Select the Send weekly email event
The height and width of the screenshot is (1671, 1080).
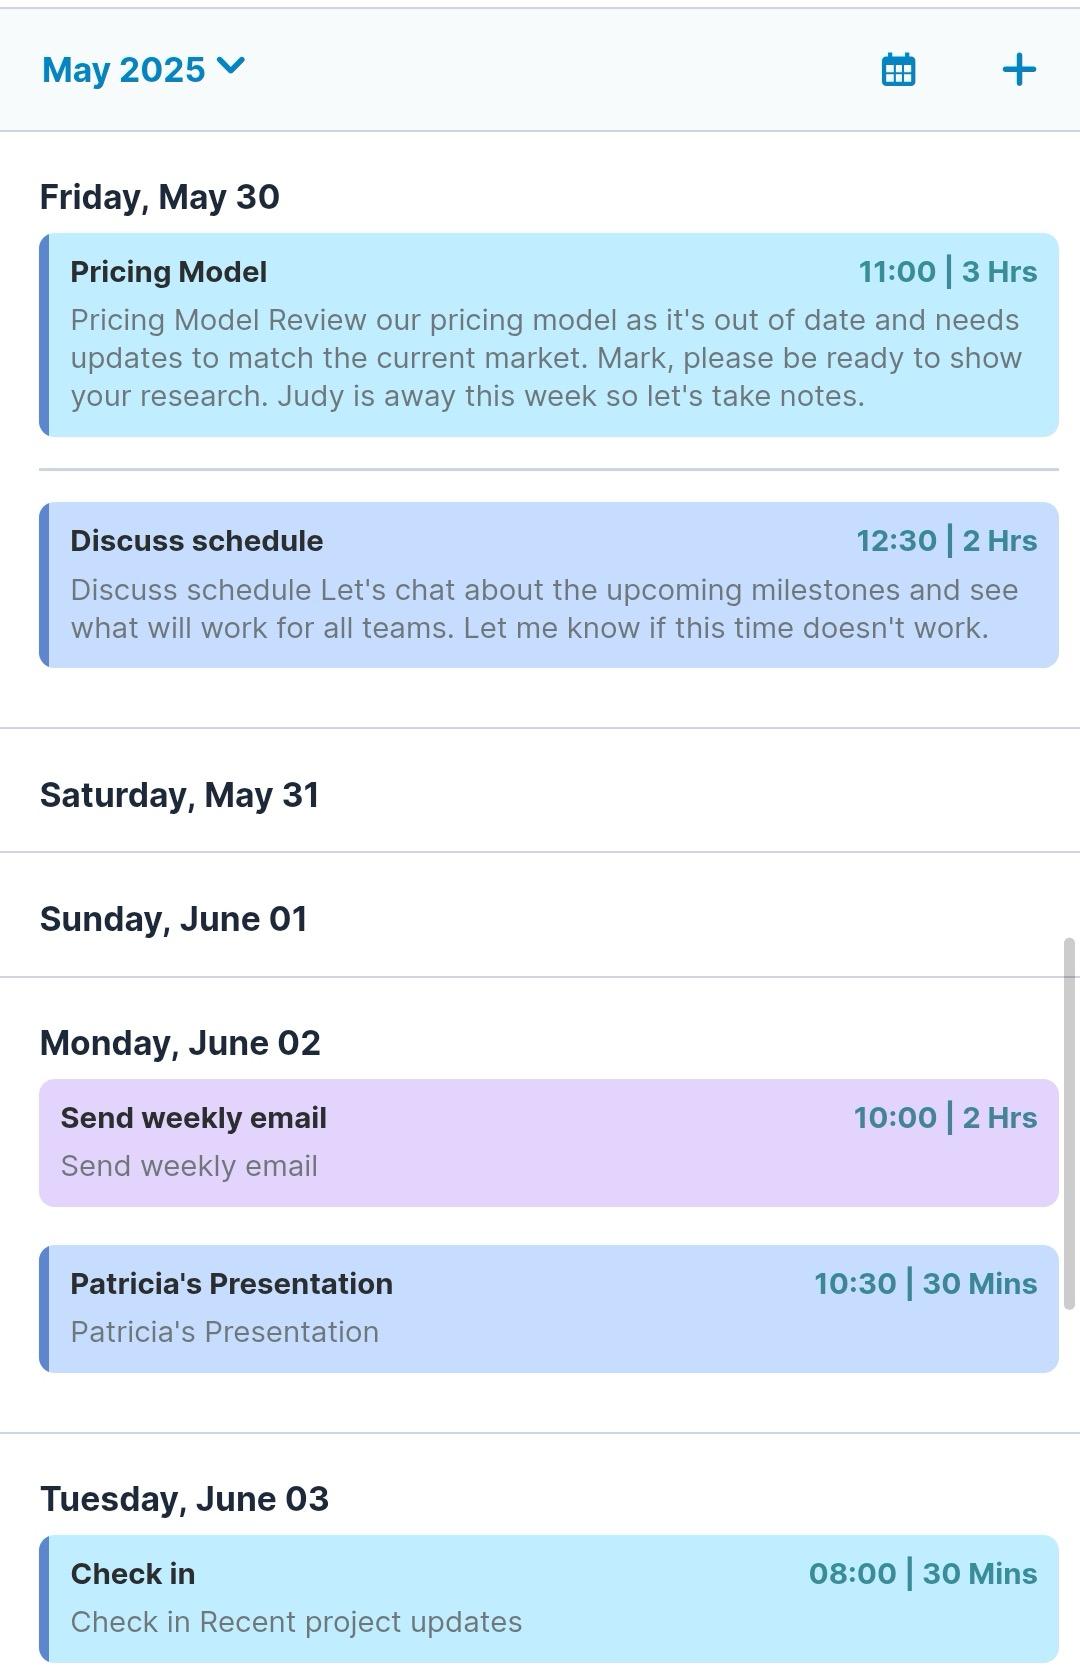[x=548, y=1143]
